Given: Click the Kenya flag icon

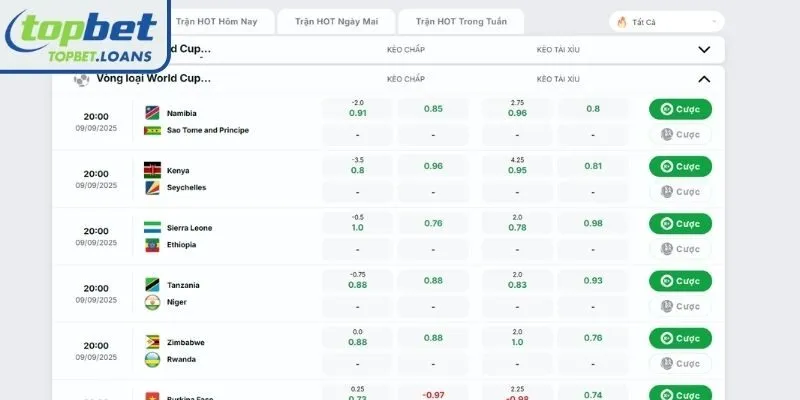Looking at the screenshot, I should 152,169.
